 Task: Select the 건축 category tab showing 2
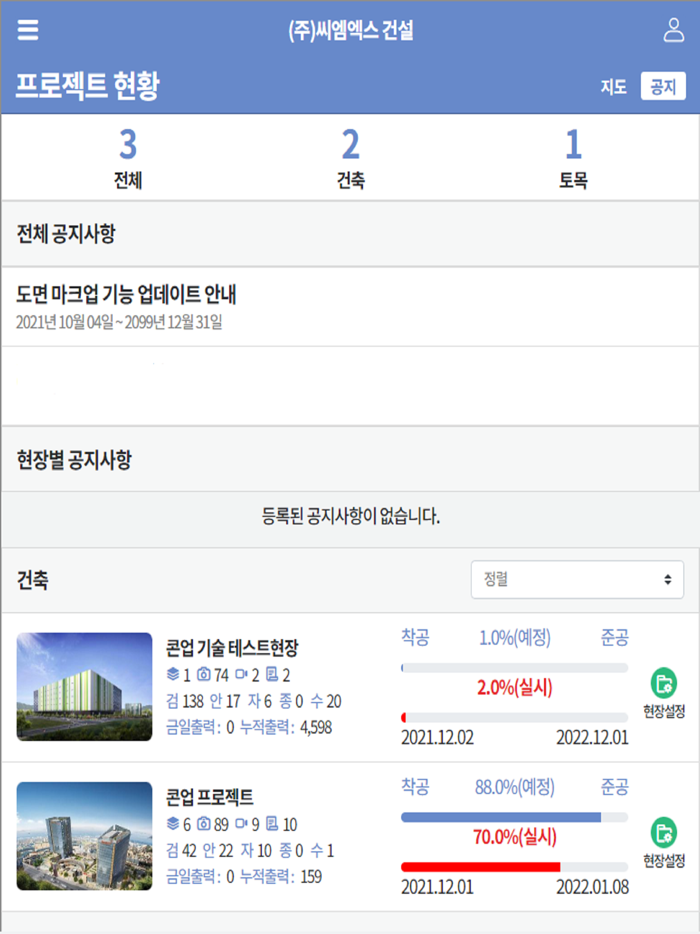[350, 155]
